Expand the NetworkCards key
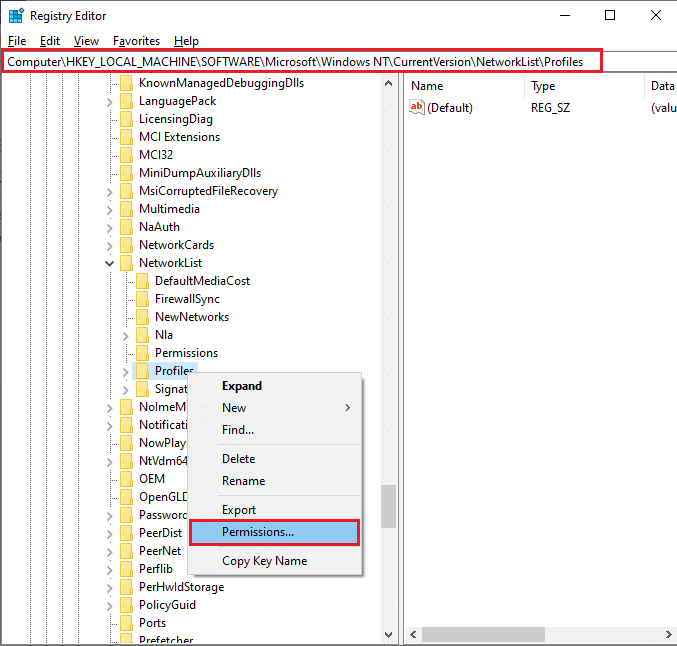The height and width of the screenshot is (646, 677). (110, 246)
